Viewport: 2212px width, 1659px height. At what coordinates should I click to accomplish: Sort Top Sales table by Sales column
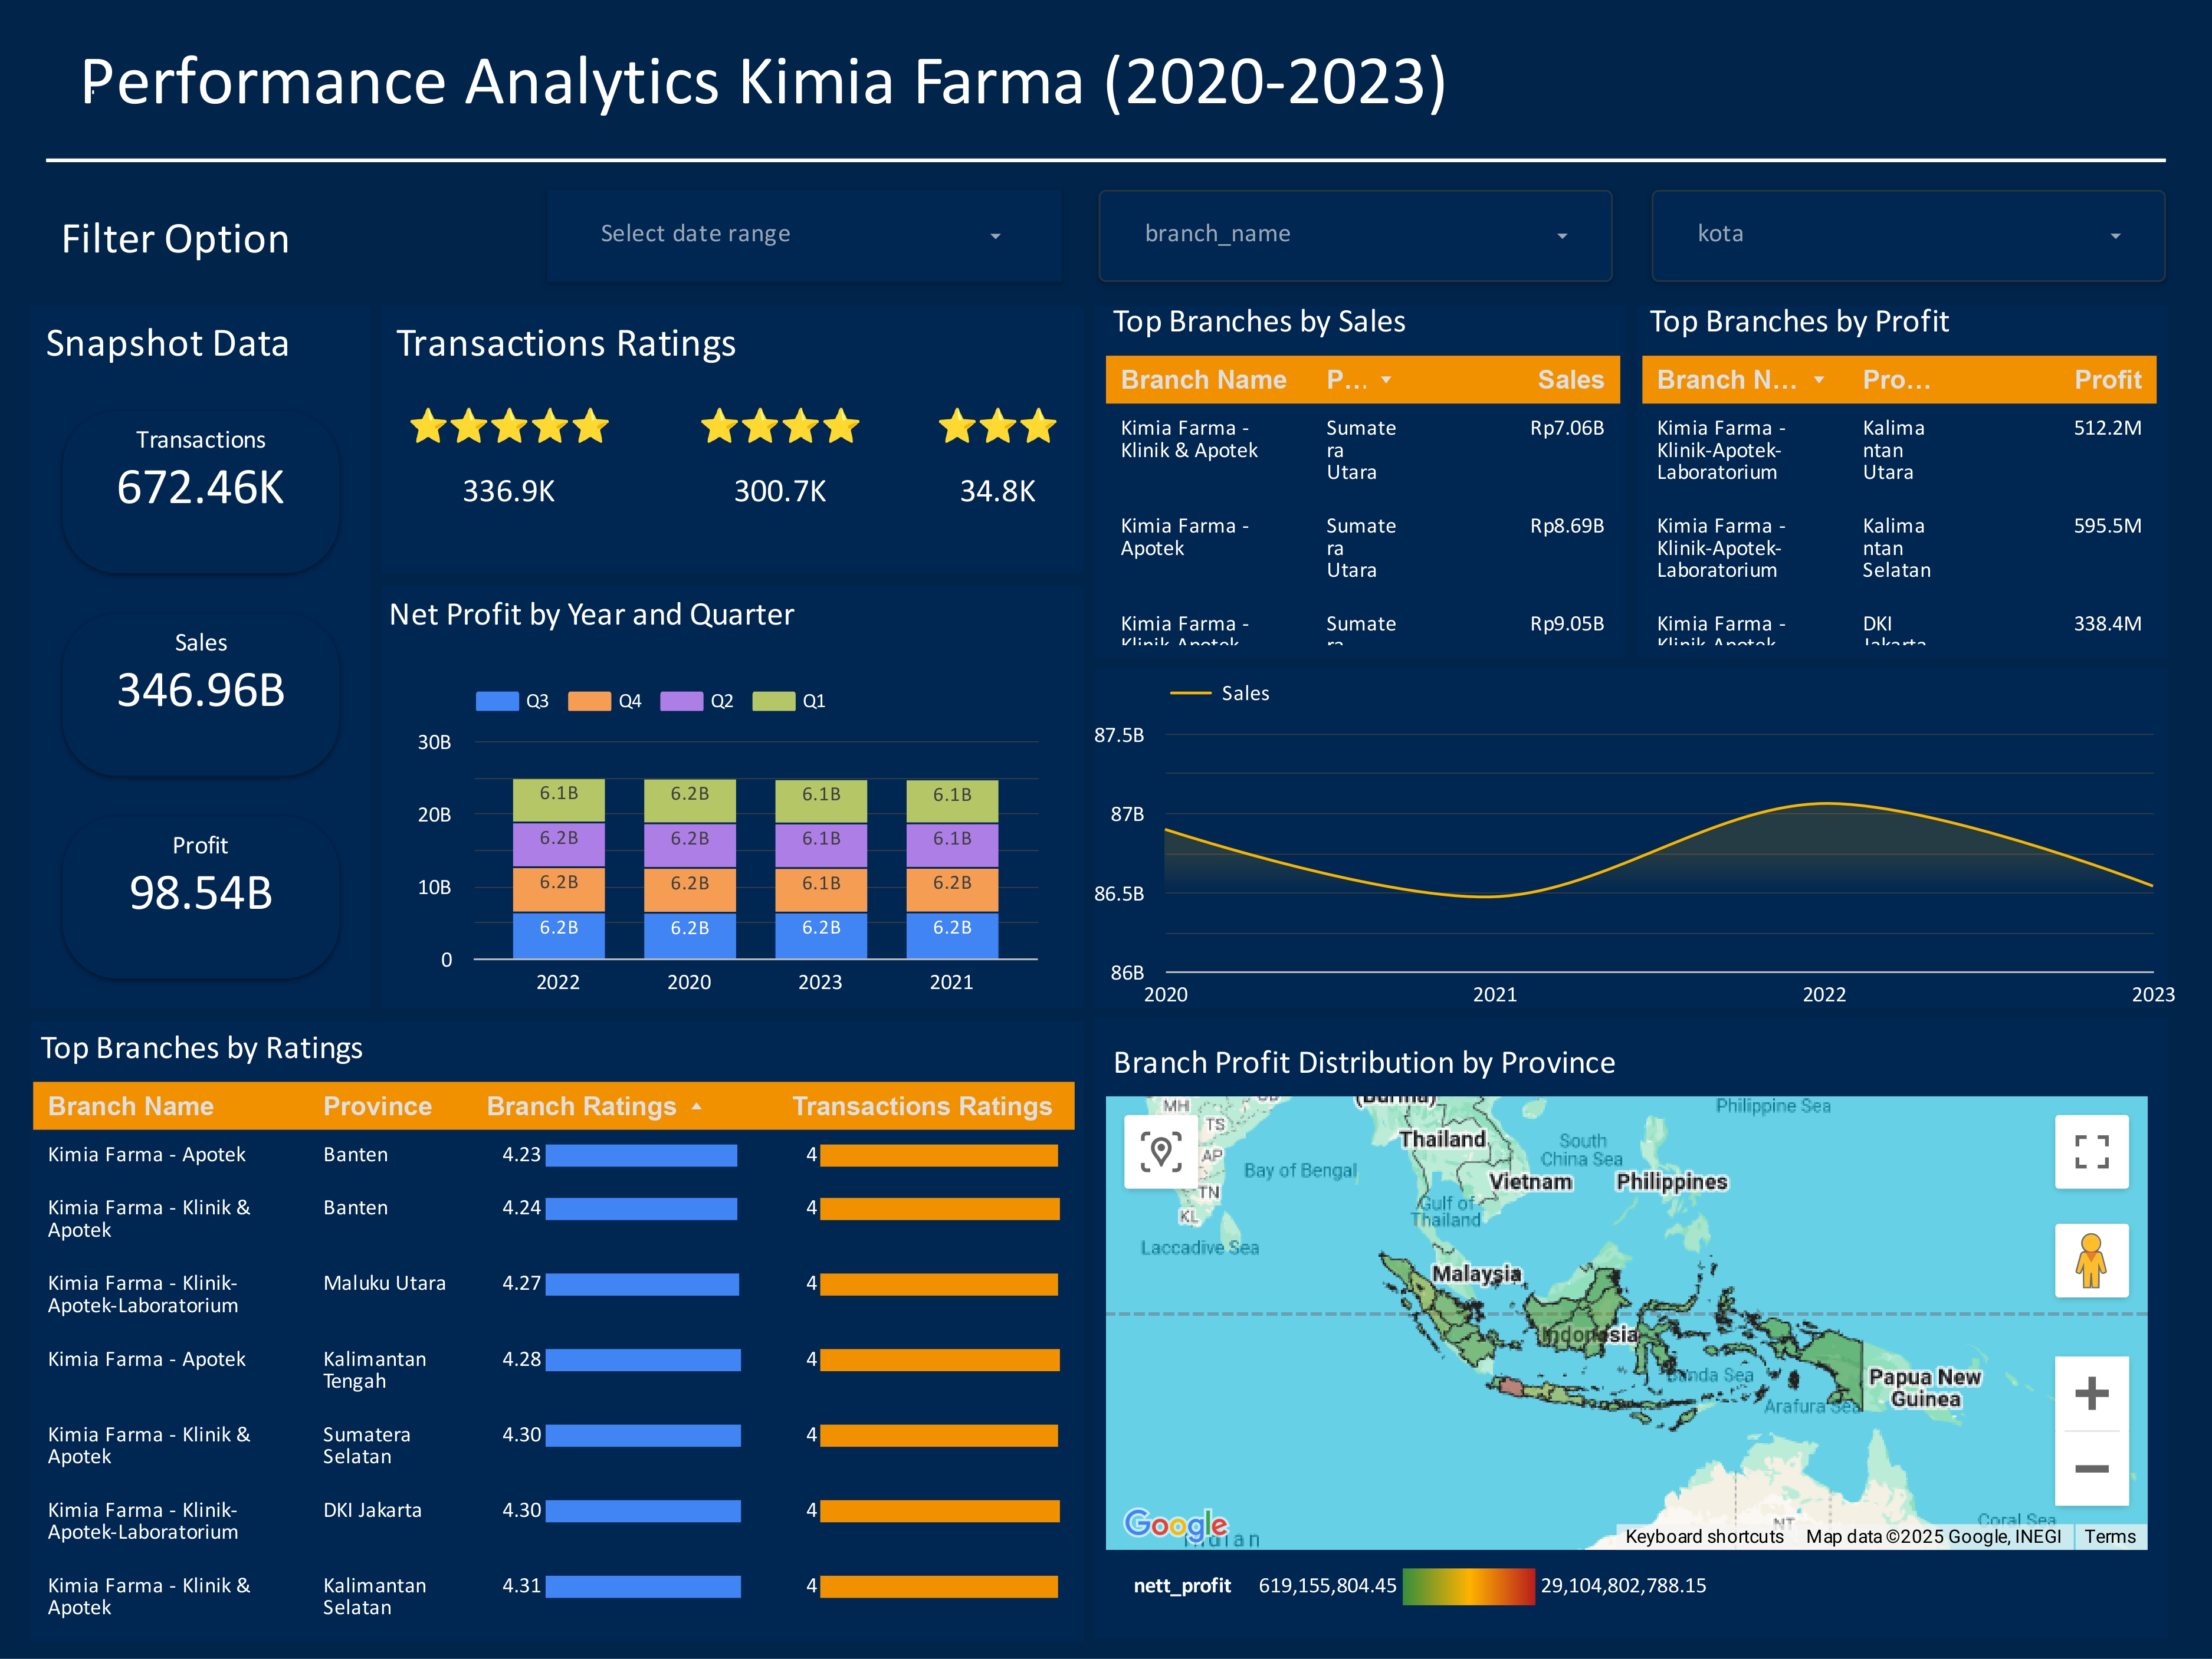click(x=1570, y=380)
